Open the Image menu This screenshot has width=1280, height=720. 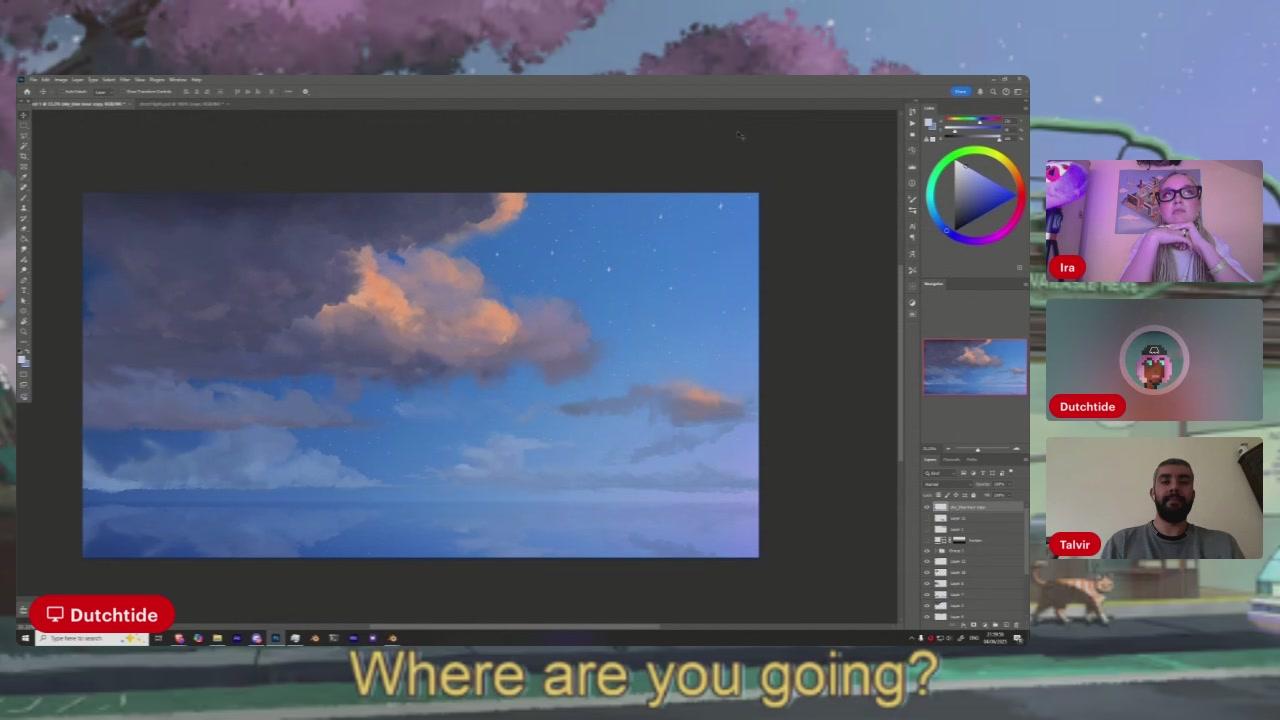(61, 79)
